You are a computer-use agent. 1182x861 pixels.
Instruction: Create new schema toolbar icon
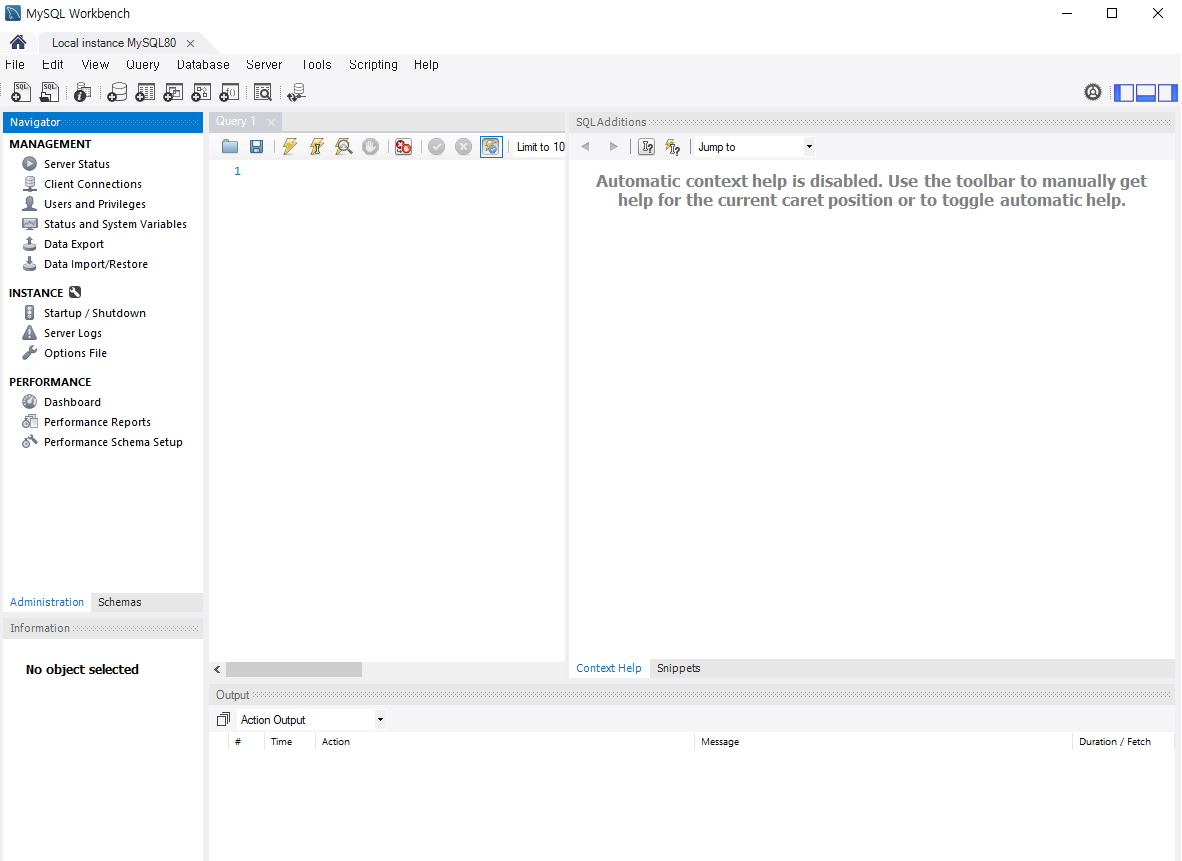[117, 92]
